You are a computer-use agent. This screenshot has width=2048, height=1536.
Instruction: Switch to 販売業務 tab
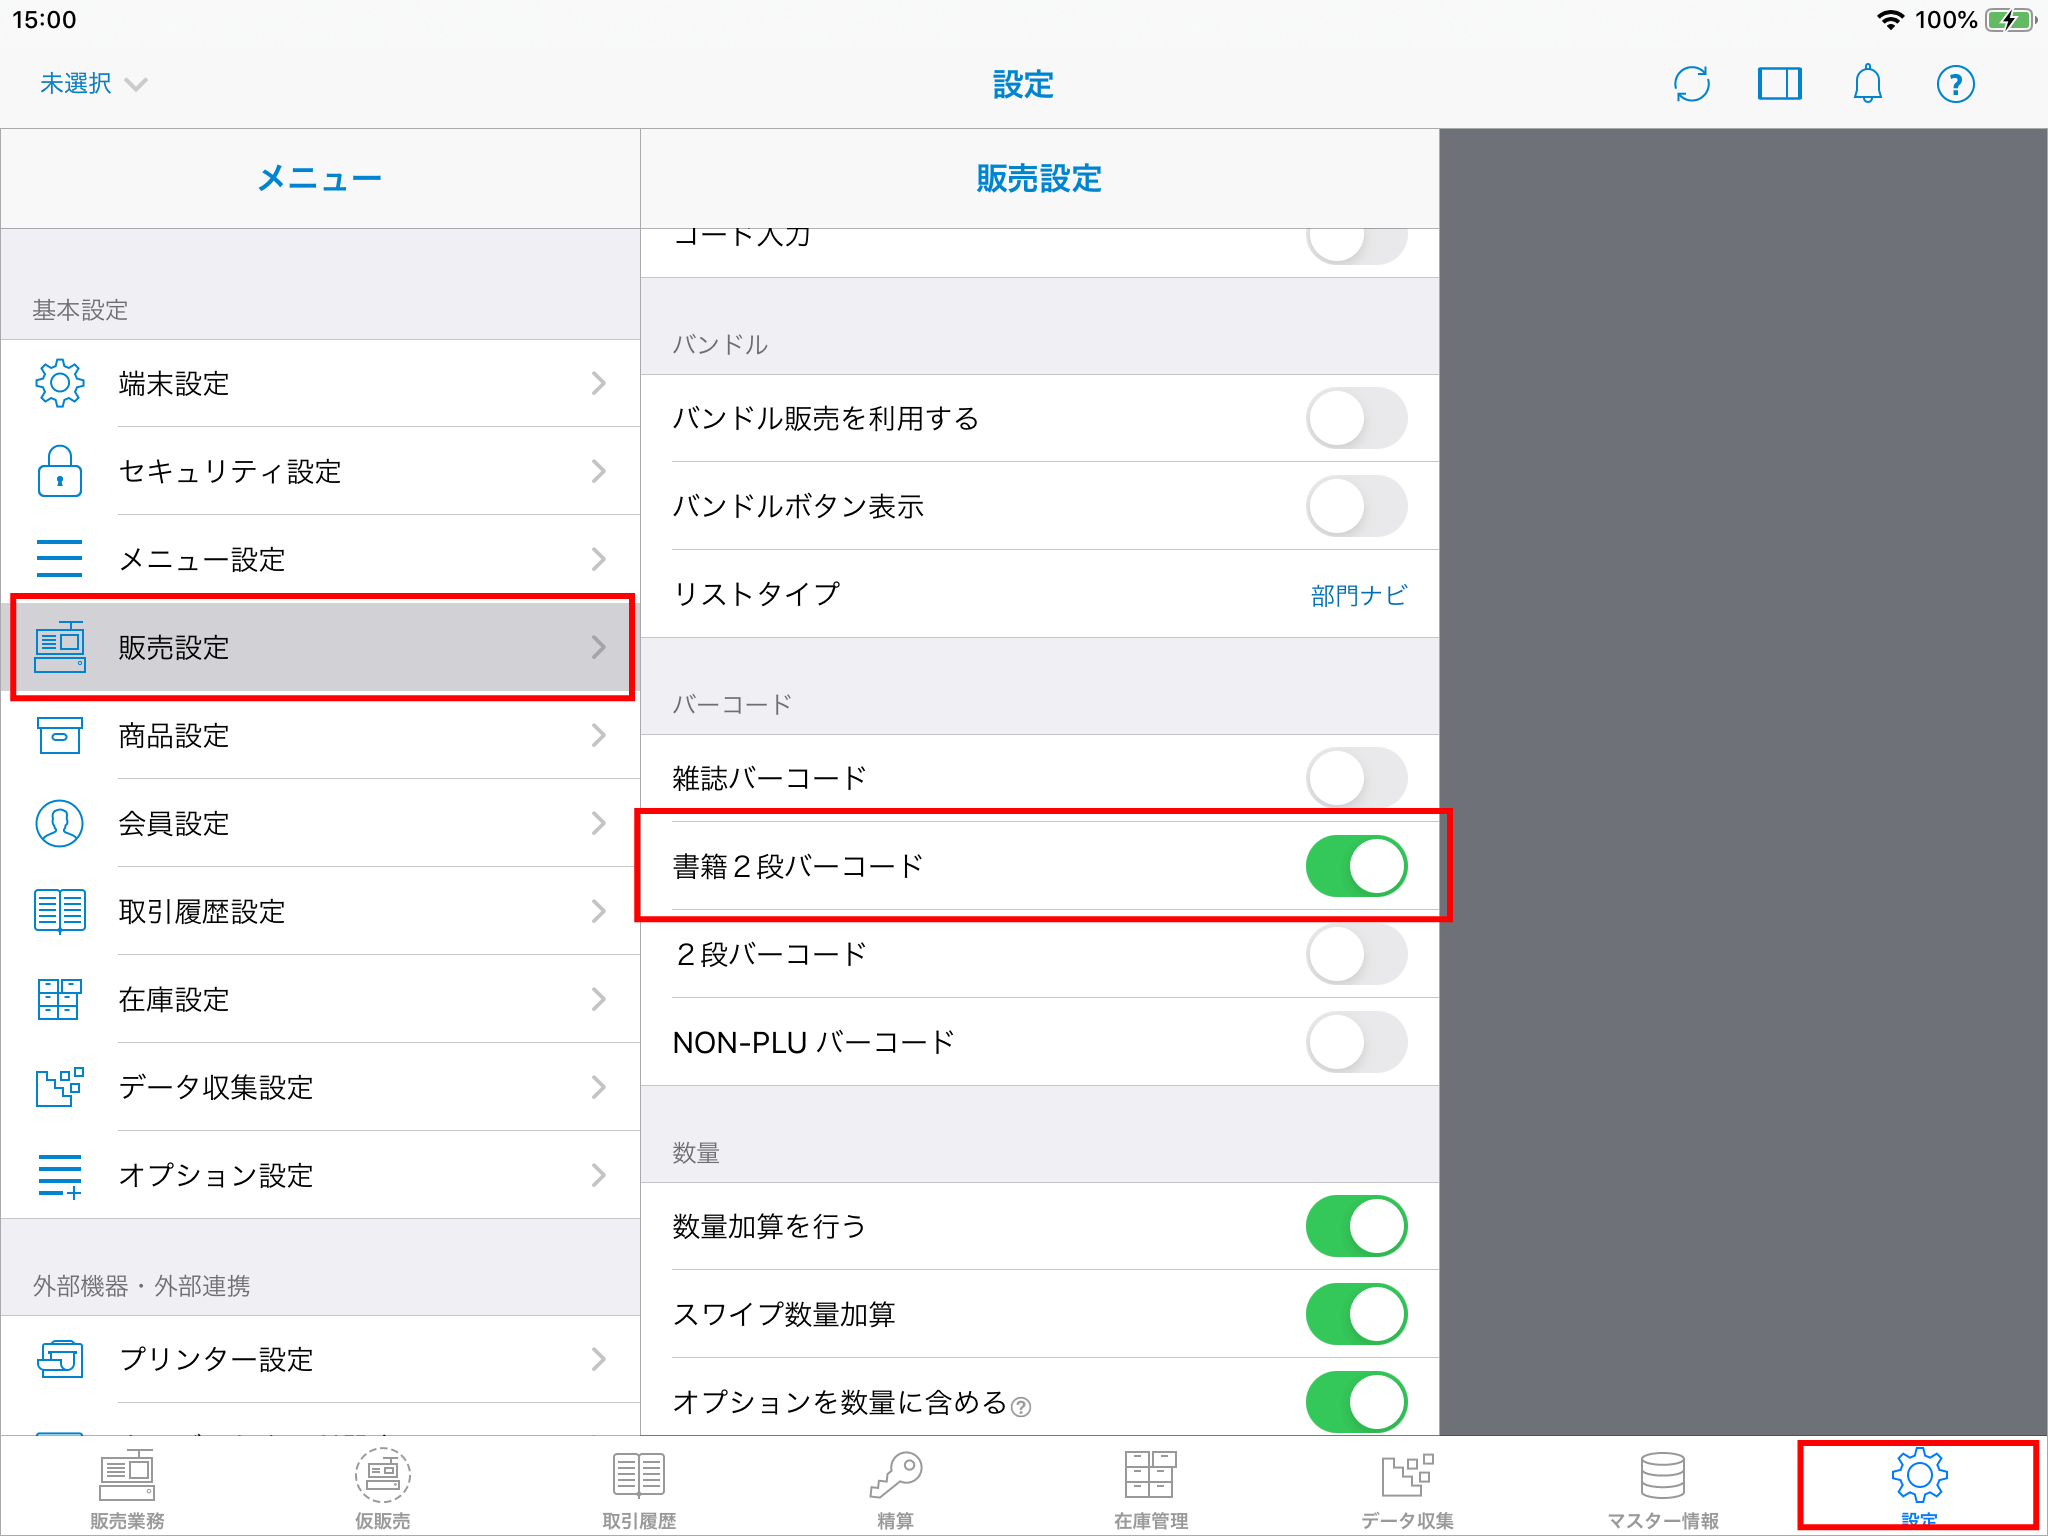tap(127, 1489)
